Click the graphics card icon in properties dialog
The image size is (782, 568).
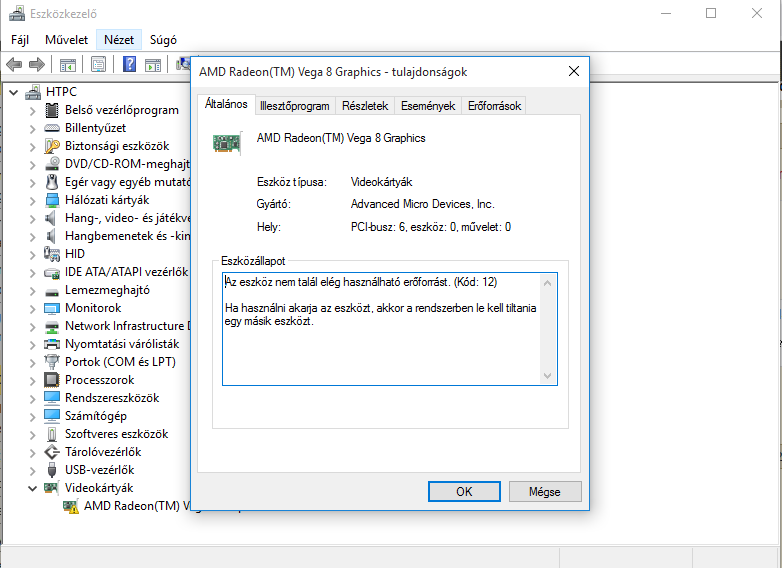[x=227, y=143]
